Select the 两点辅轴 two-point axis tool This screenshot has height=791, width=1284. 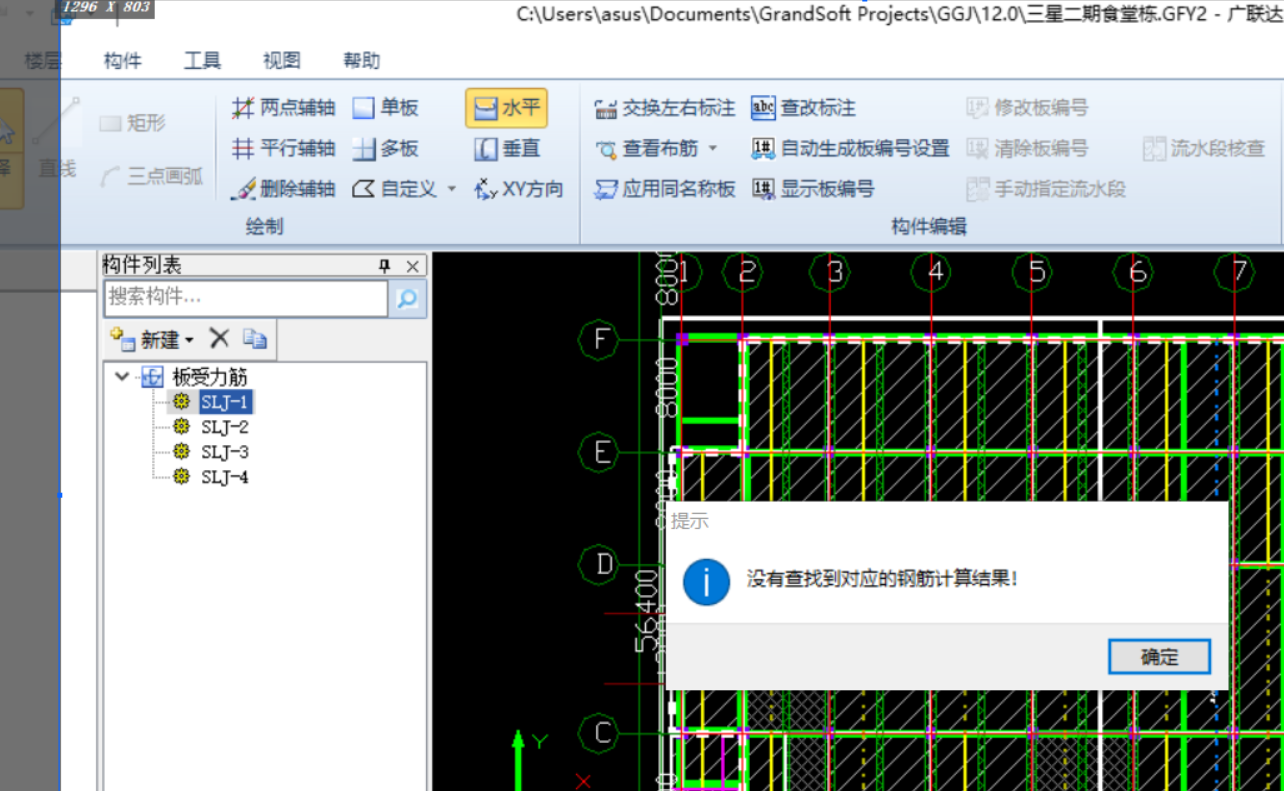click(283, 108)
